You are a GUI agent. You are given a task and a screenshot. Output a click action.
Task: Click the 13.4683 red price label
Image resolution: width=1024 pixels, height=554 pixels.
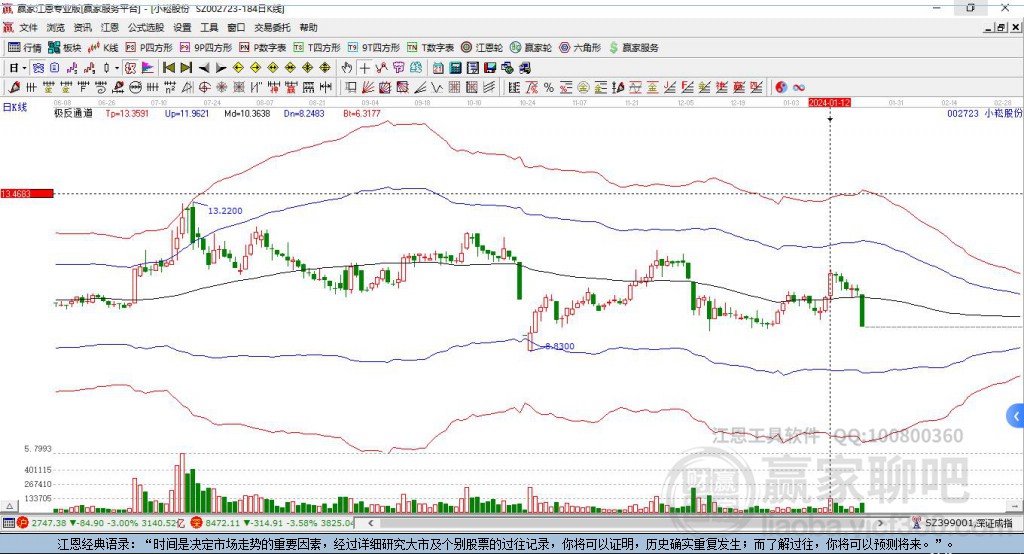[x=27, y=193]
